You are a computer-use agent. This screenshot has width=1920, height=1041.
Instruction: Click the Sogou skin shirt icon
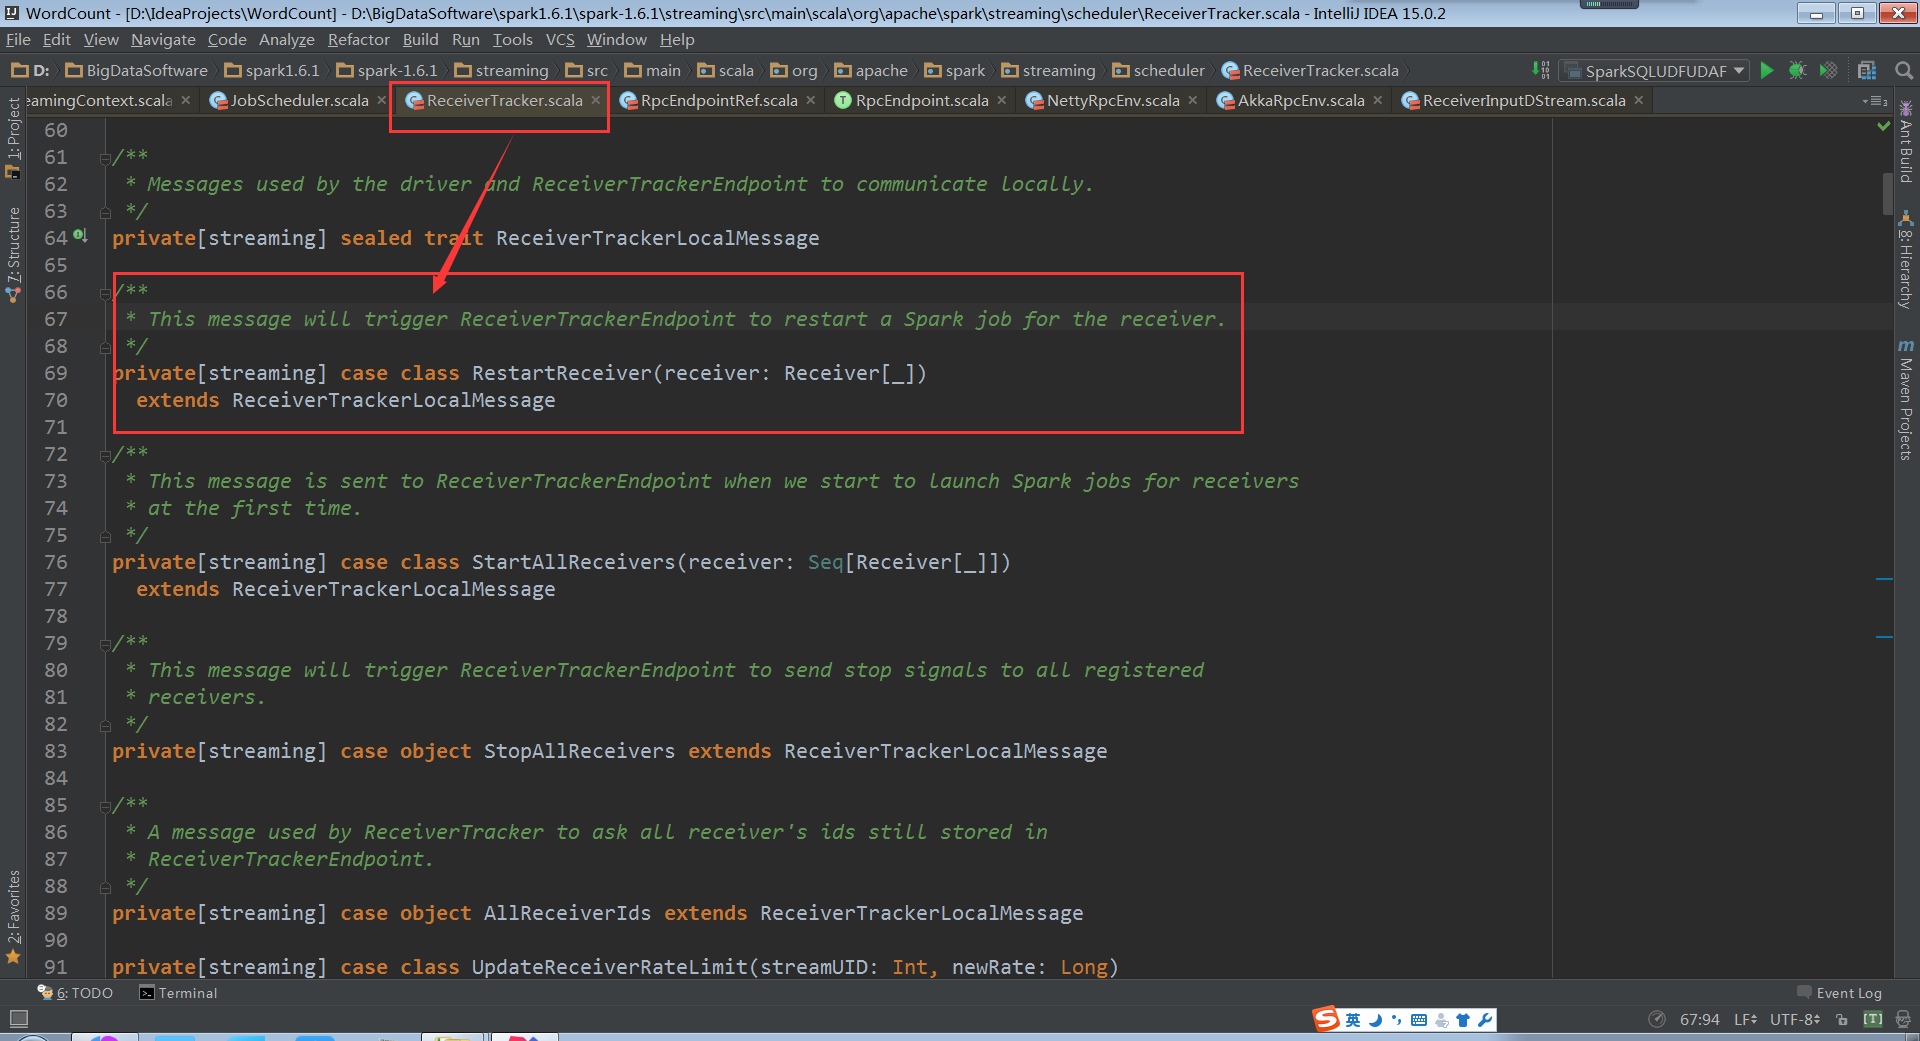click(1463, 1020)
